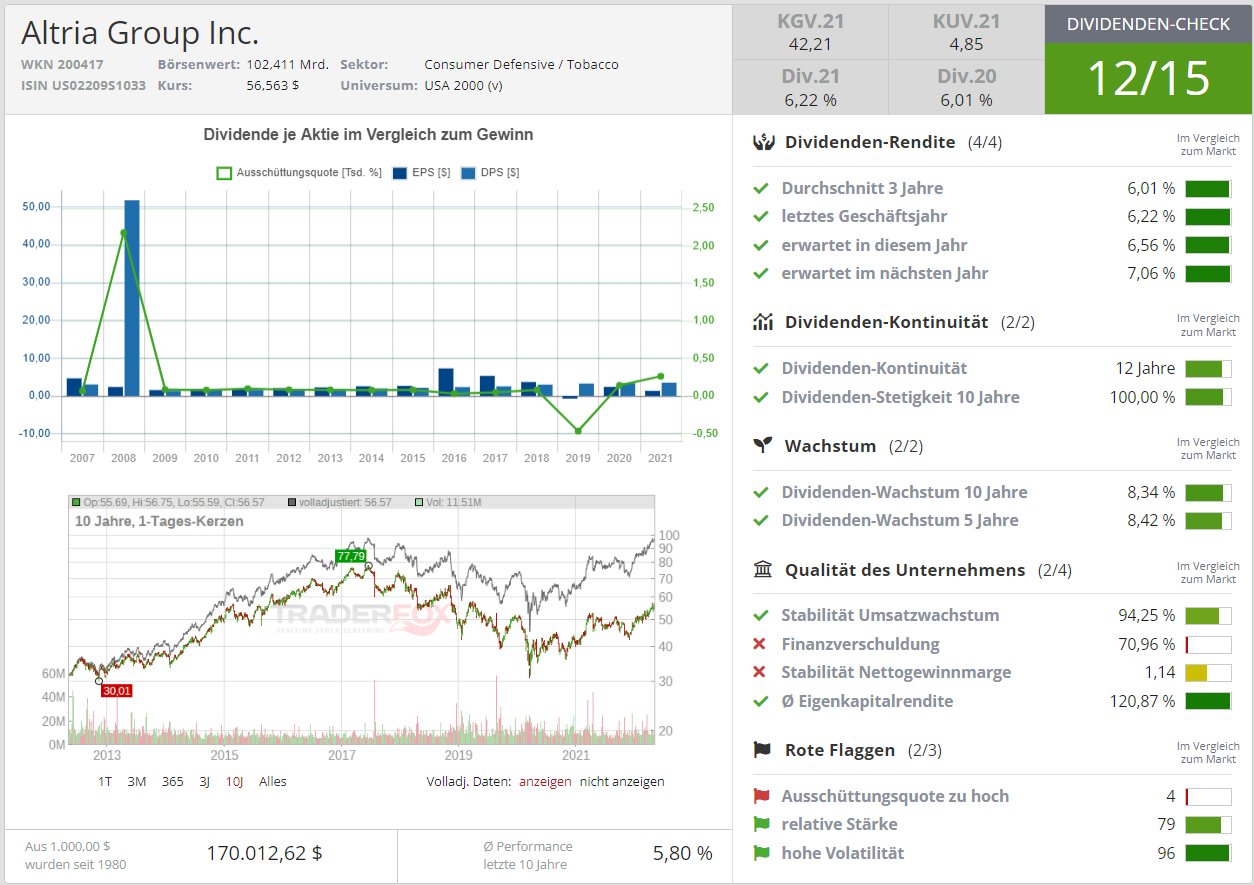The height and width of the screenshot is (885, 1254).
Task: Click the Dividenden-Kontinuität bar chart icon
Action: [x=764, y=322]
